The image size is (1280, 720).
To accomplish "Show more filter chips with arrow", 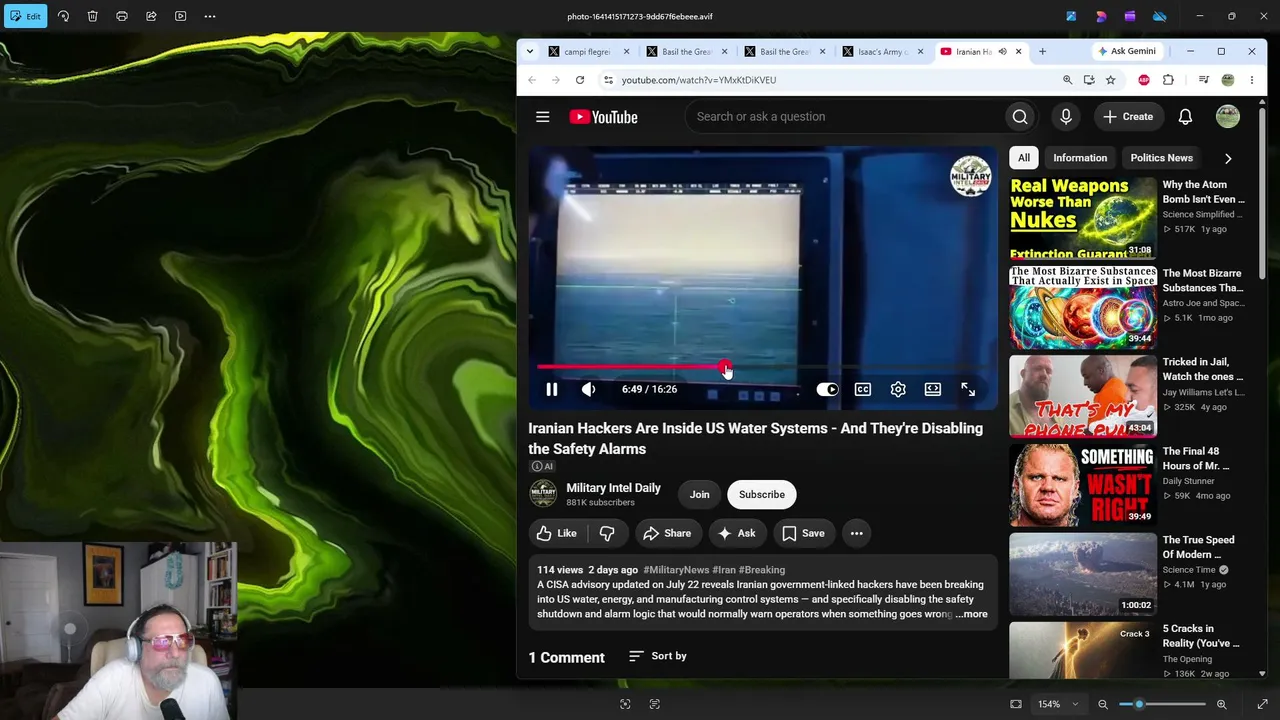I will pyautogui.click(x=1228, y=158).
